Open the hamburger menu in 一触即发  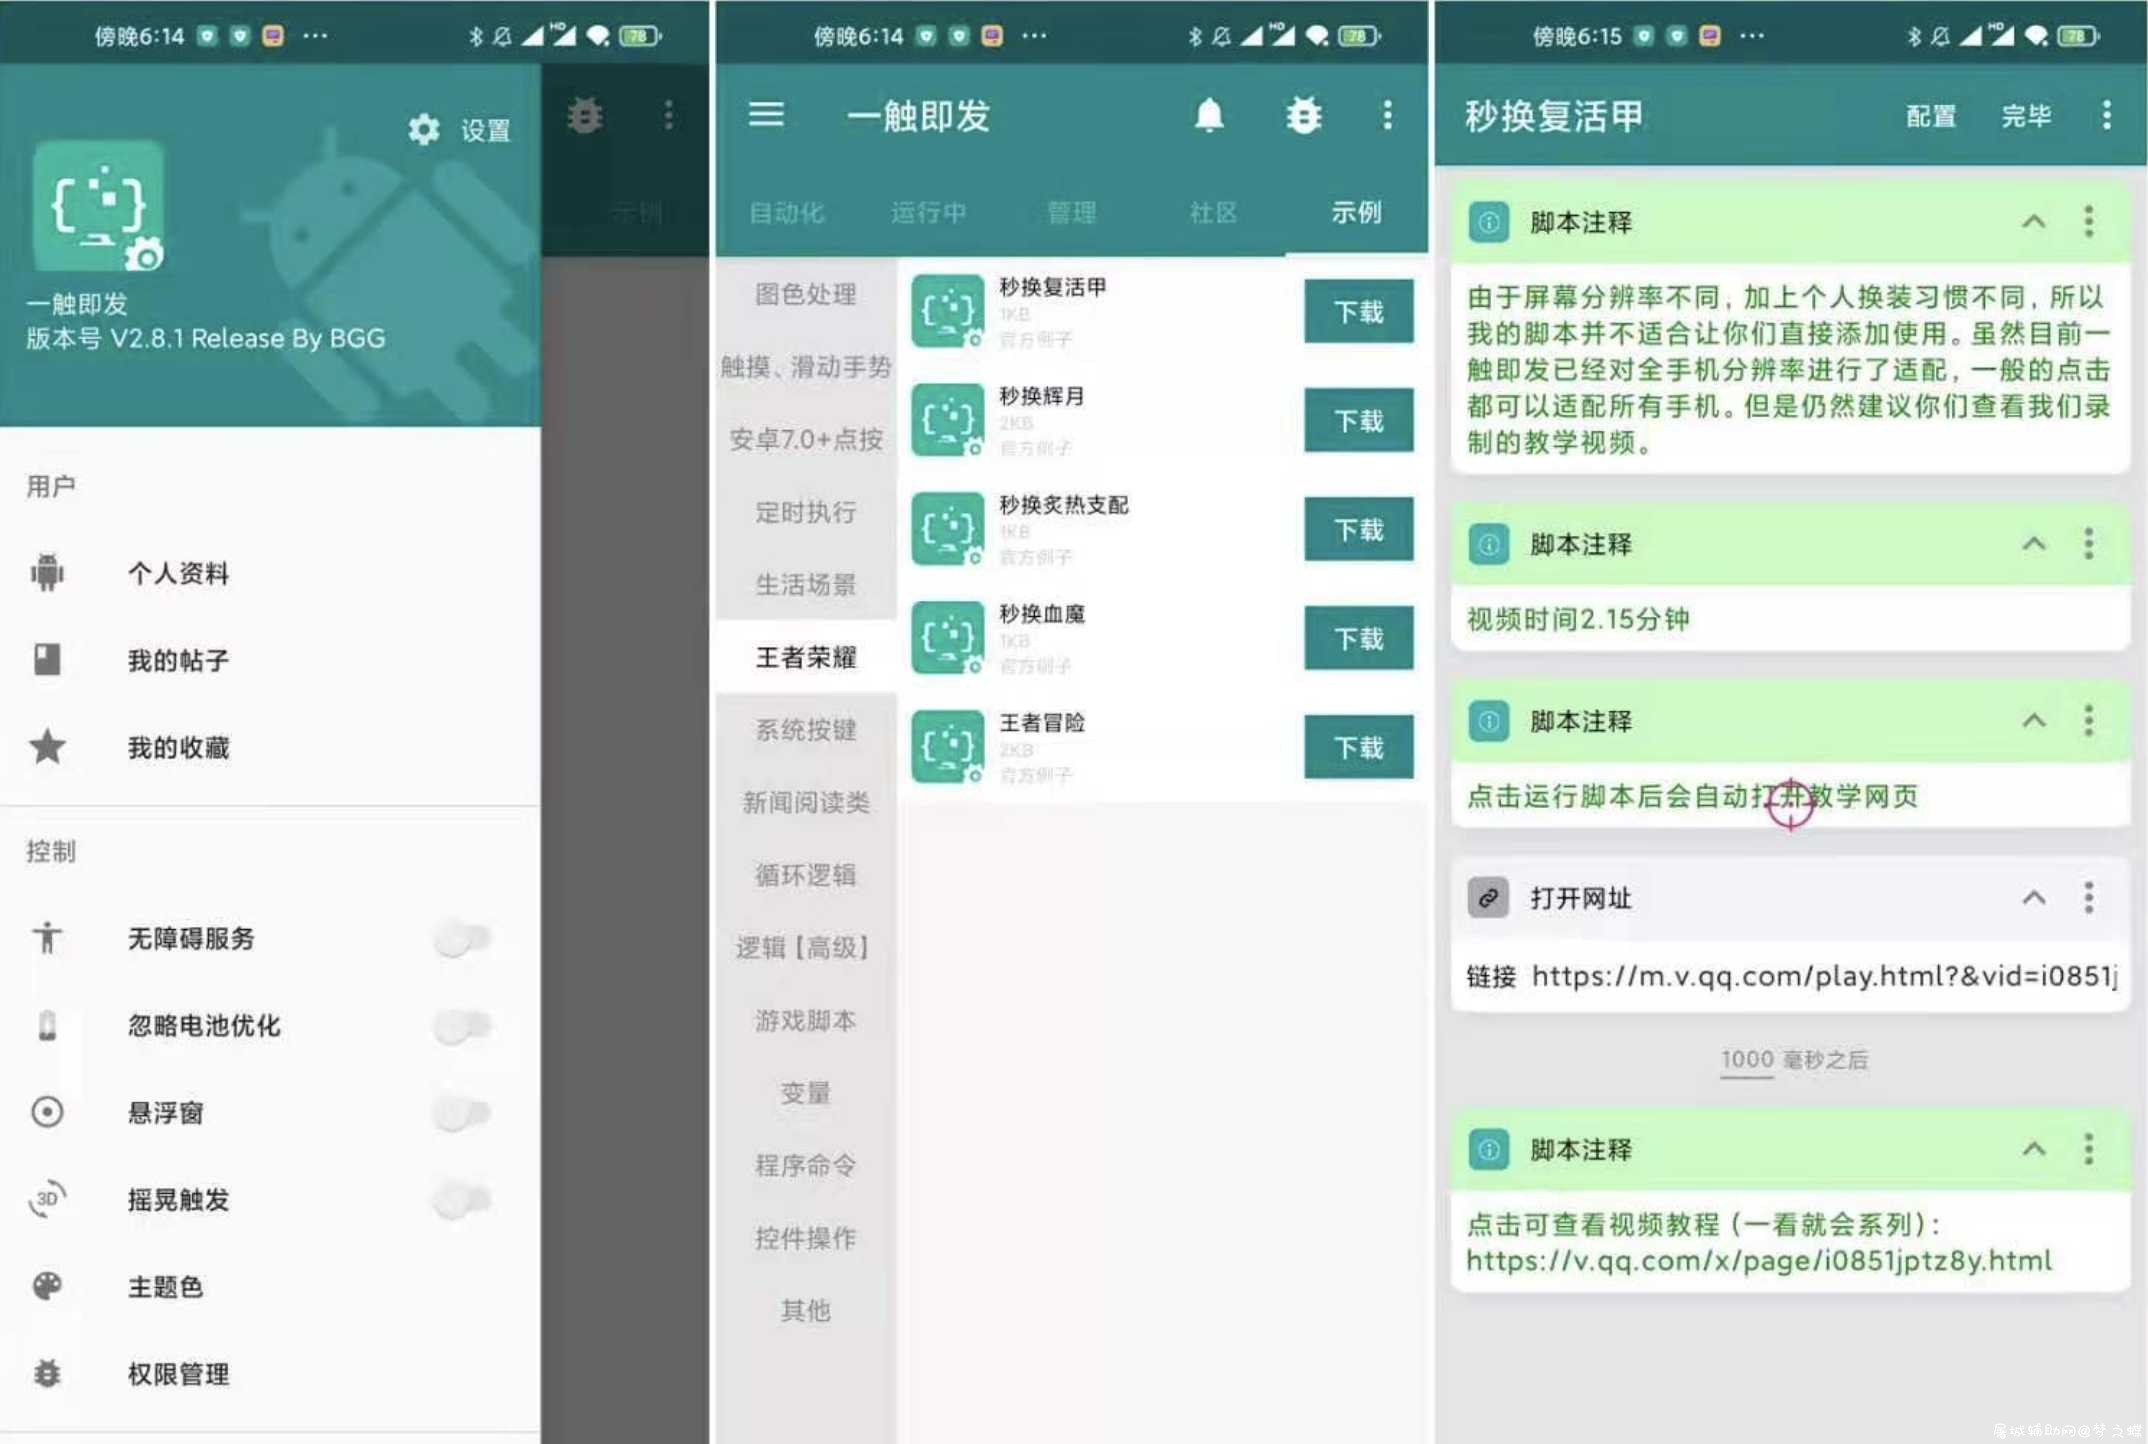[x=767, y=115]
